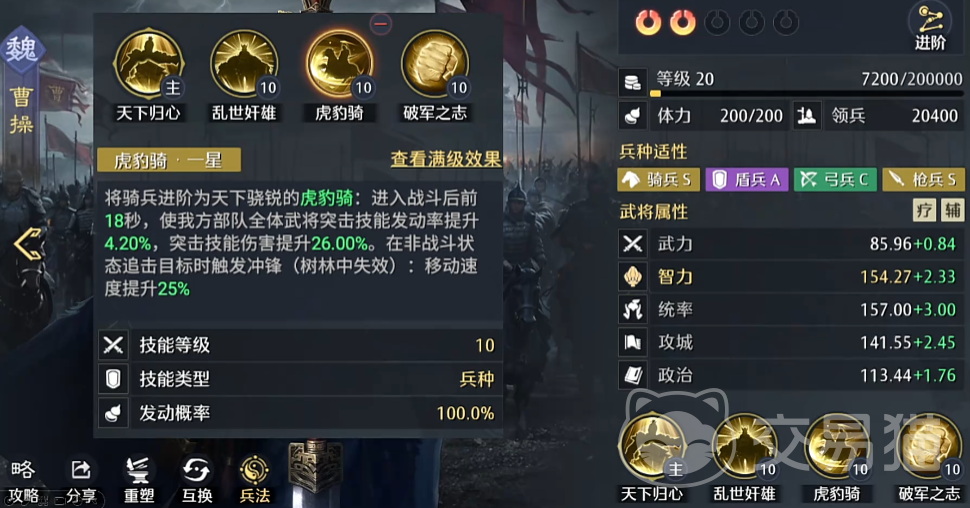Click the 分享 share icon

click(81, 479)
